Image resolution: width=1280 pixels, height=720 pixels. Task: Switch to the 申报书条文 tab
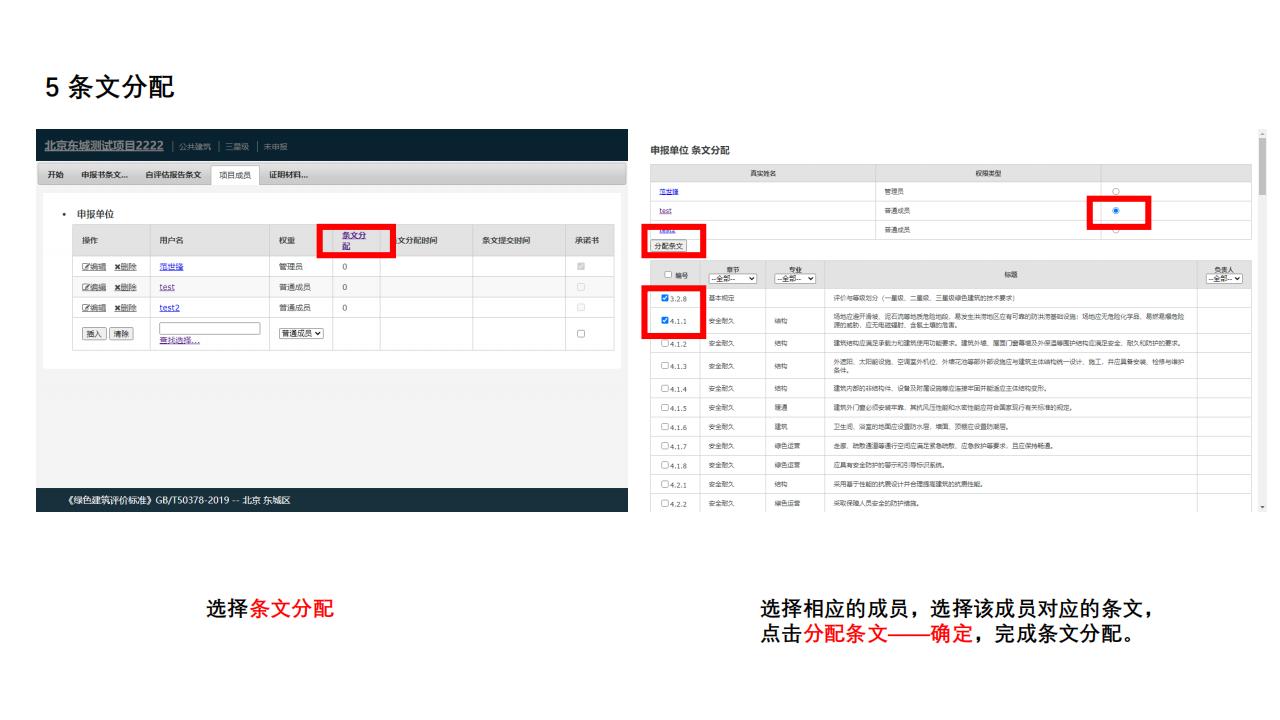point(105,175)
